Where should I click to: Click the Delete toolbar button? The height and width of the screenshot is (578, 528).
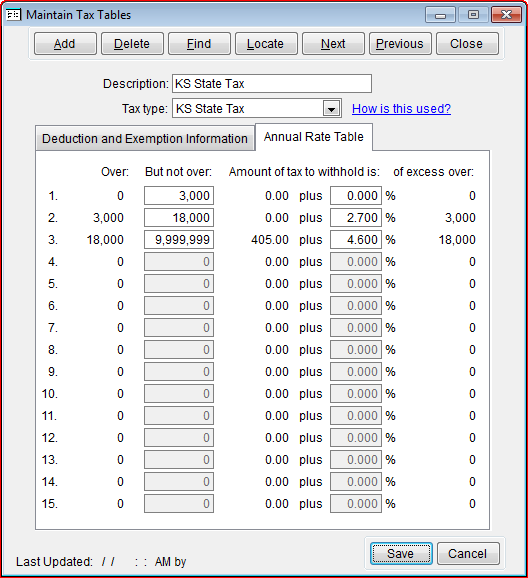(132, 43)
